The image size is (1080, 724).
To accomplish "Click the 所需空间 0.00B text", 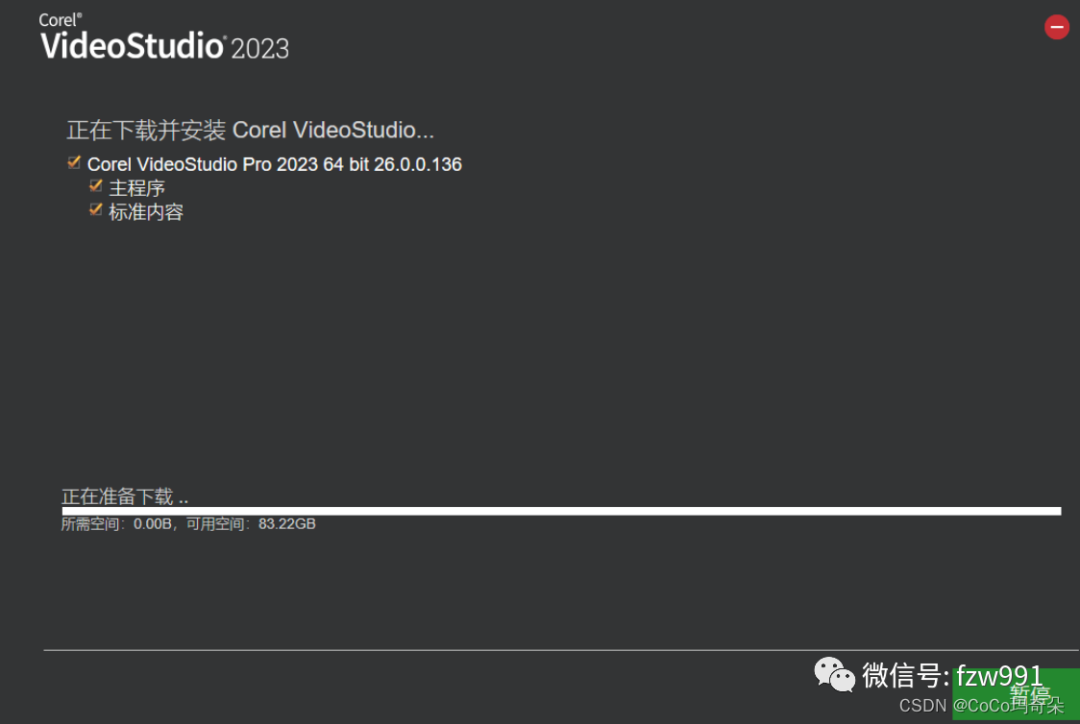I will pos(116,524).
